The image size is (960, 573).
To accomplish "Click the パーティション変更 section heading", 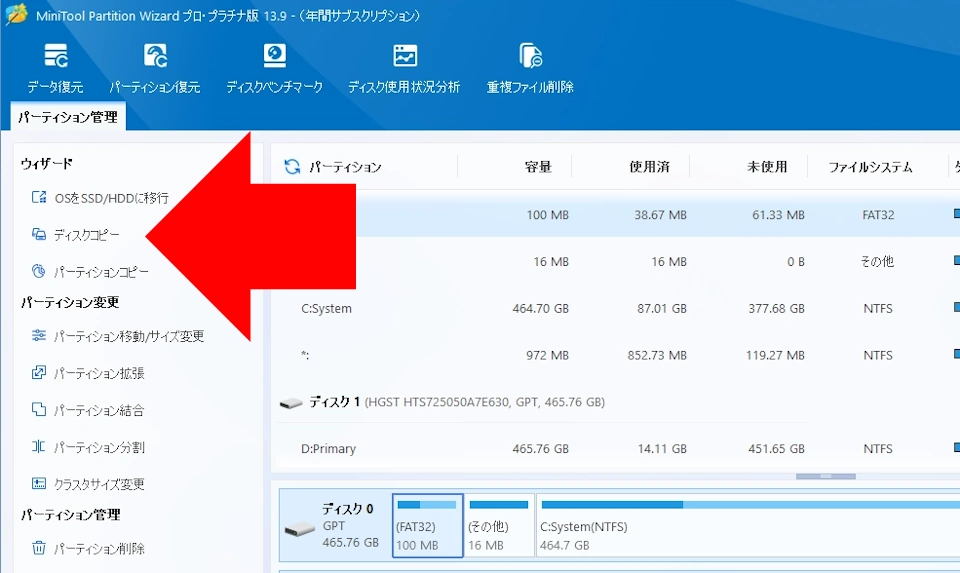I will [x=70, y=302].
